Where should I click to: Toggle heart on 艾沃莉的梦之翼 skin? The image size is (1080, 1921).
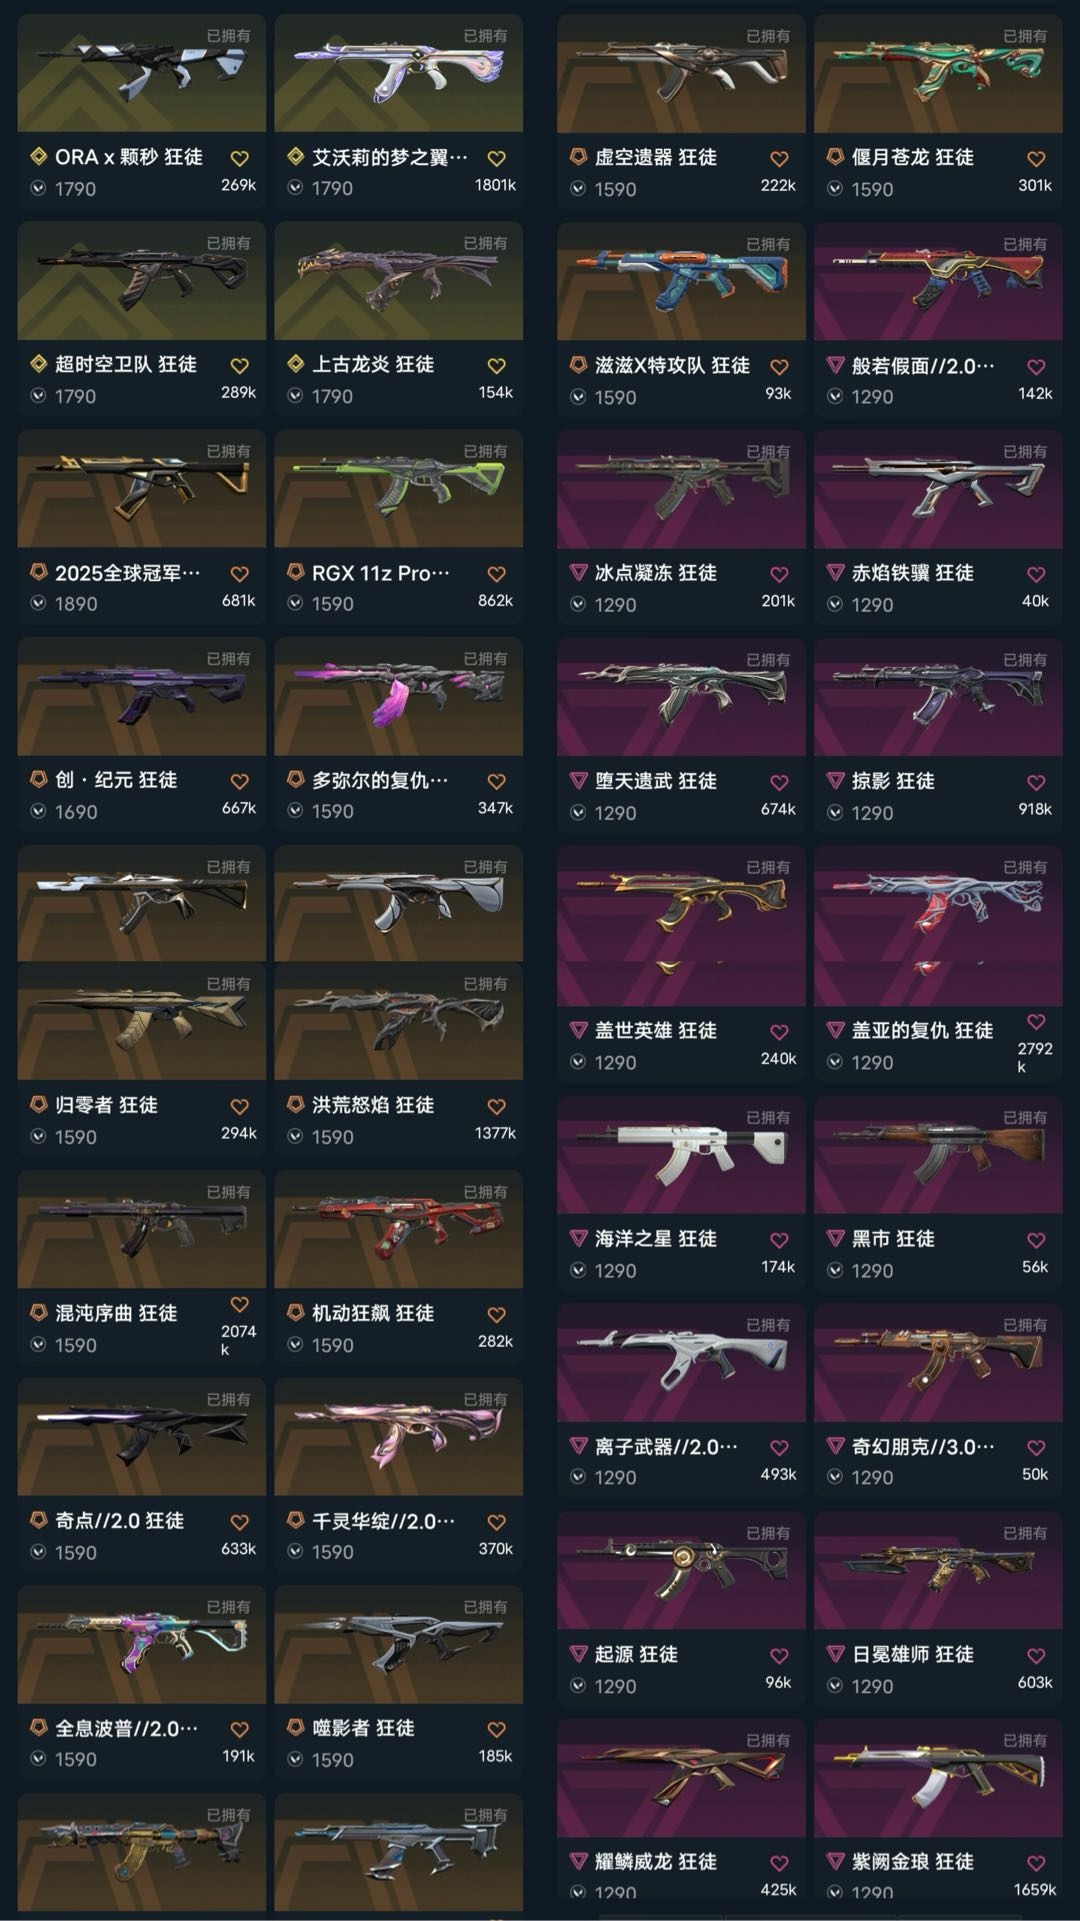[x=496, y=158]
